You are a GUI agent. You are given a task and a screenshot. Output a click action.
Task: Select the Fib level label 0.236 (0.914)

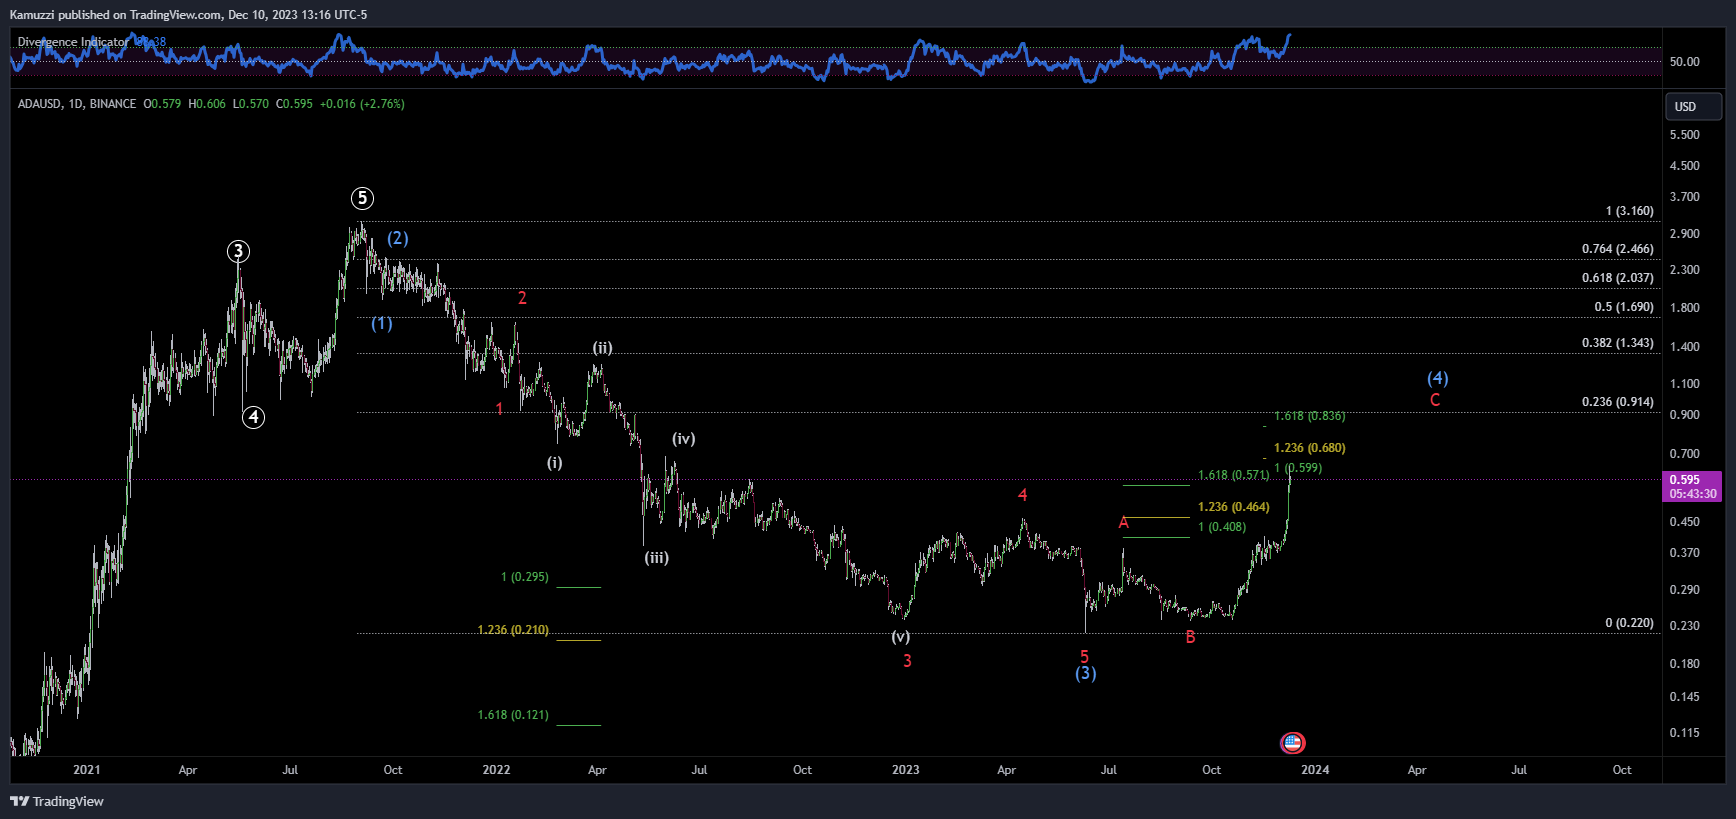pos(1617,402)
